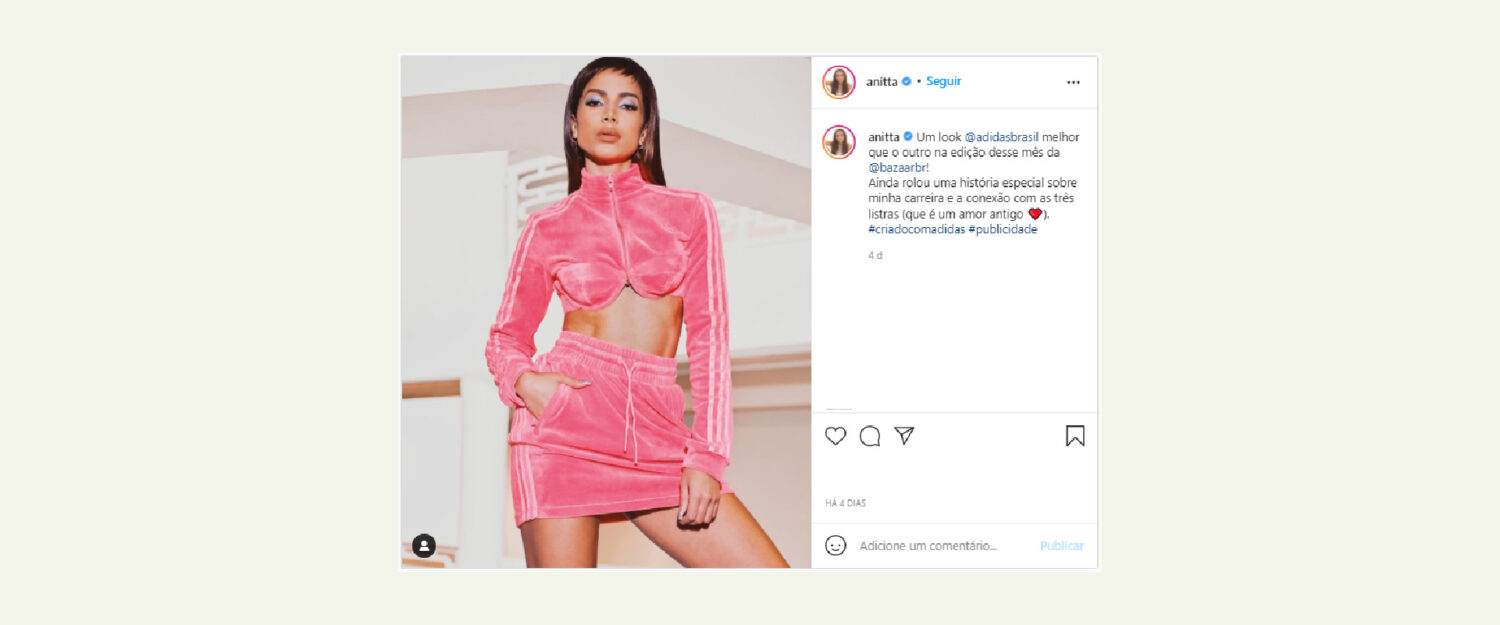This screenshot has height=625, width=1500.
Task: Open anitta profile picture in header
Action: click(x=839, y=82)
